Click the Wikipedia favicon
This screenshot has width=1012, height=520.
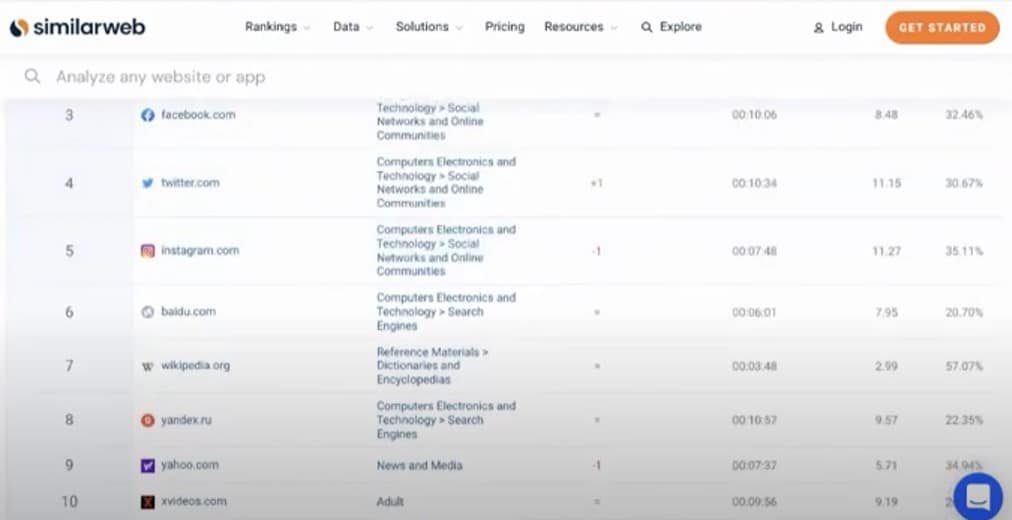click(148, 366)
